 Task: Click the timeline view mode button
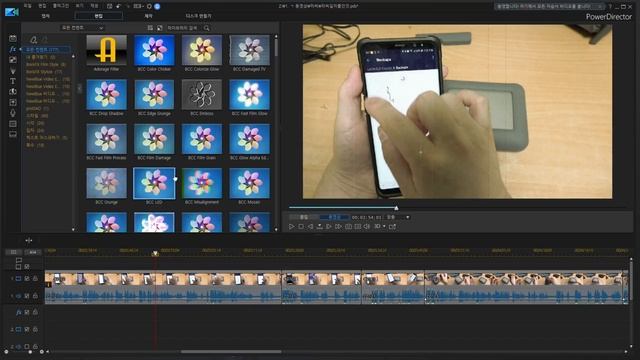click(x=13, y=252)
